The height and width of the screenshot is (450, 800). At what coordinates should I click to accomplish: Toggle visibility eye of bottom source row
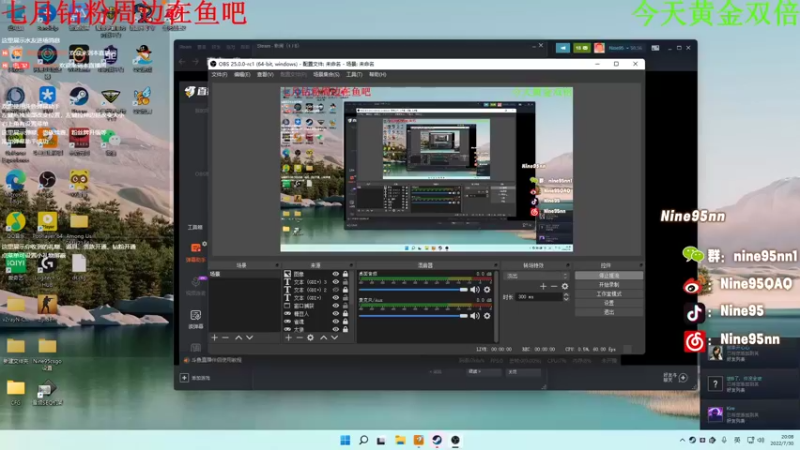336,330
